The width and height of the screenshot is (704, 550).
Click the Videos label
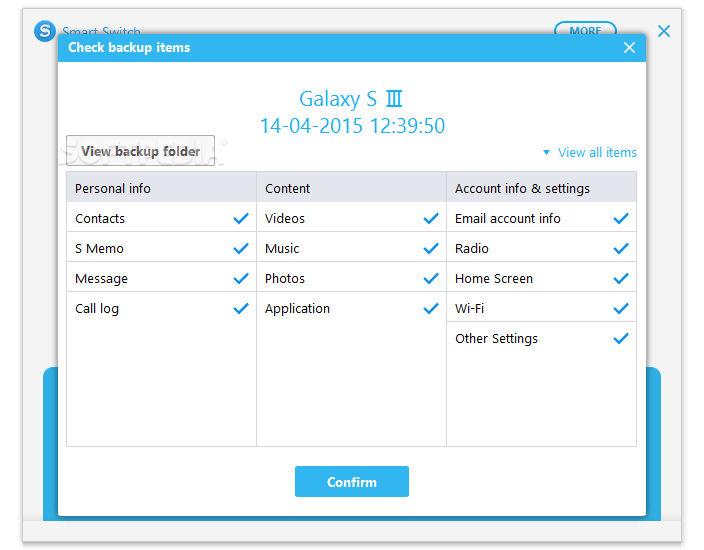tap(285, 219)
